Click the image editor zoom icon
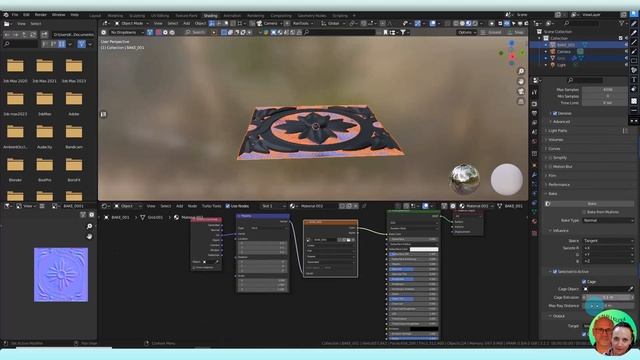 tap(89, 226)
